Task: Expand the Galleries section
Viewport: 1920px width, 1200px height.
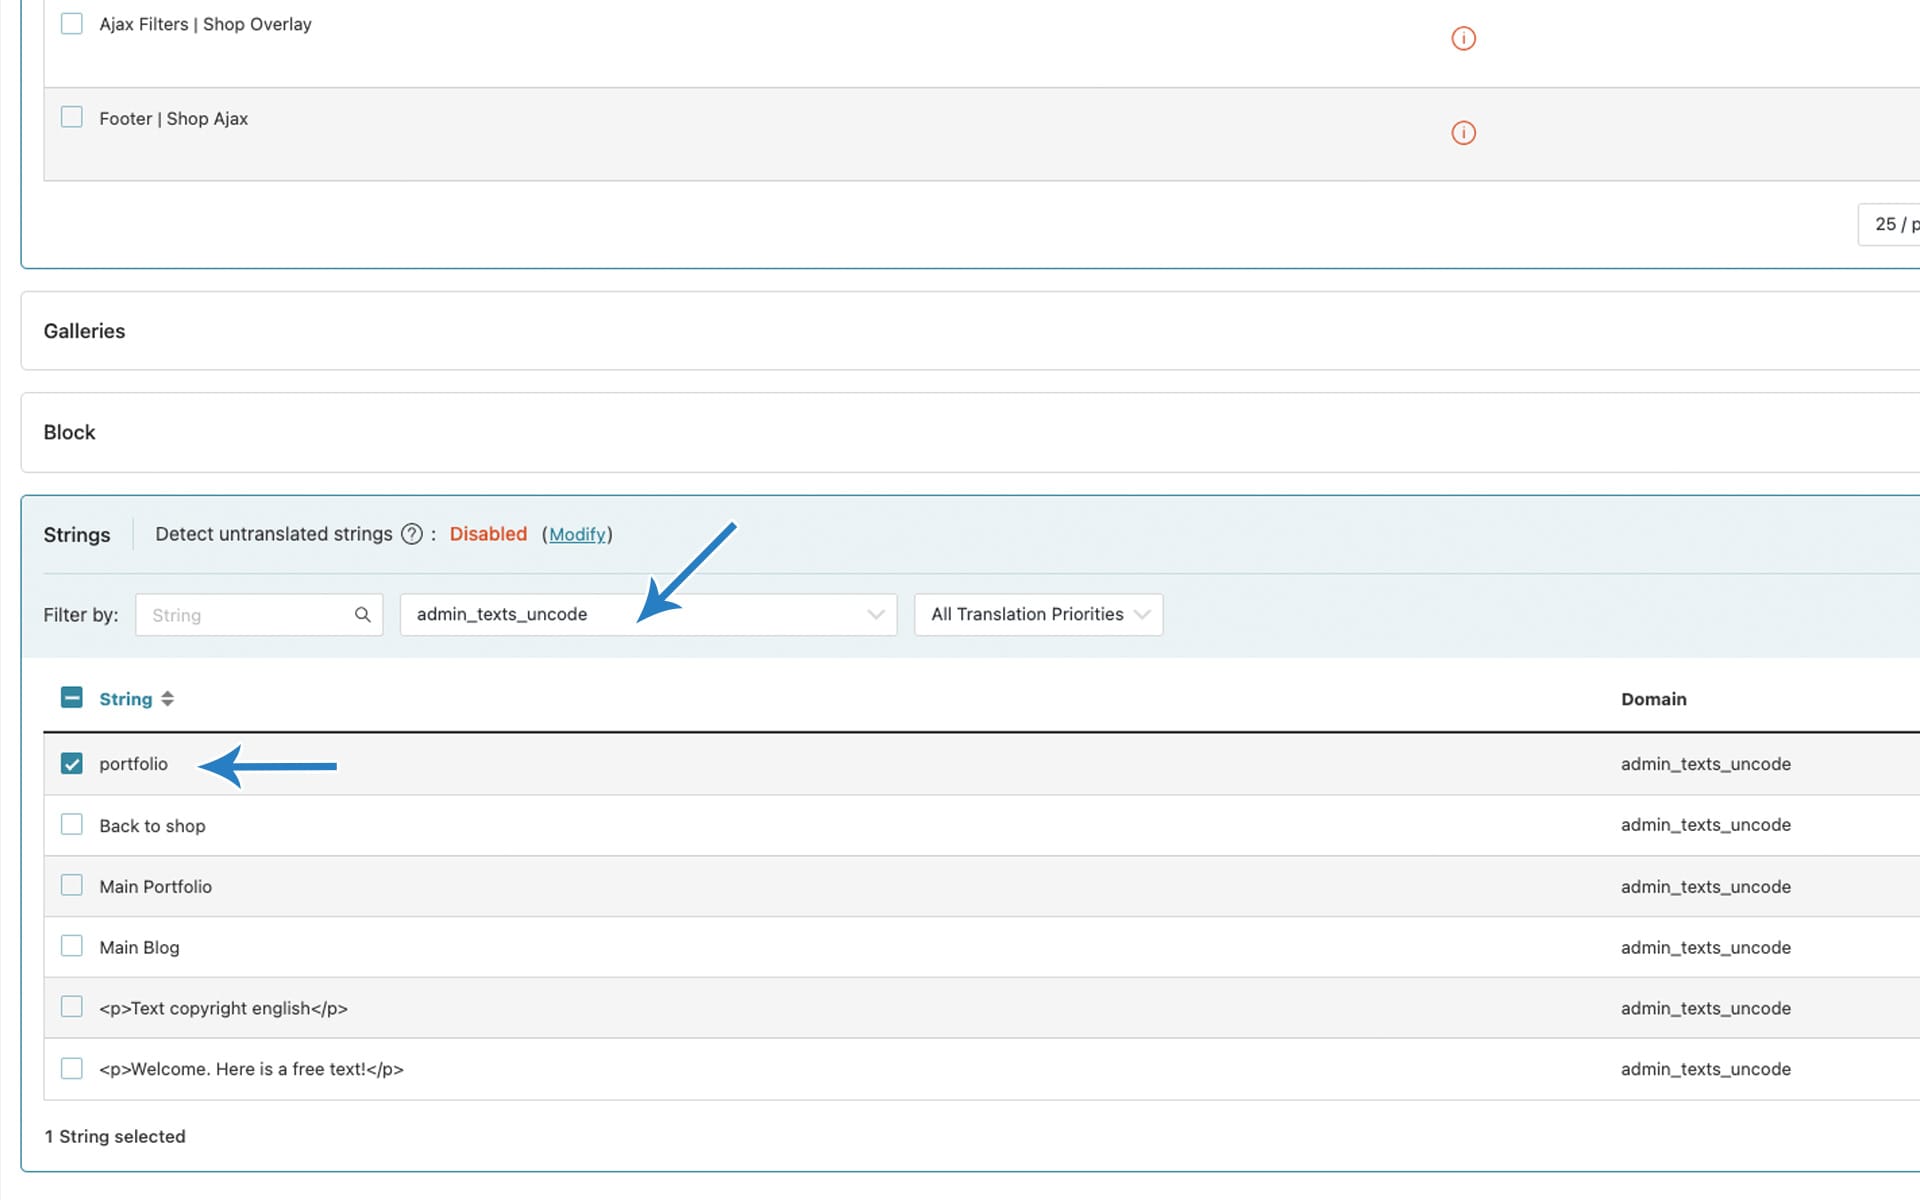Action: pyautogui.click(x=85, y=331)
